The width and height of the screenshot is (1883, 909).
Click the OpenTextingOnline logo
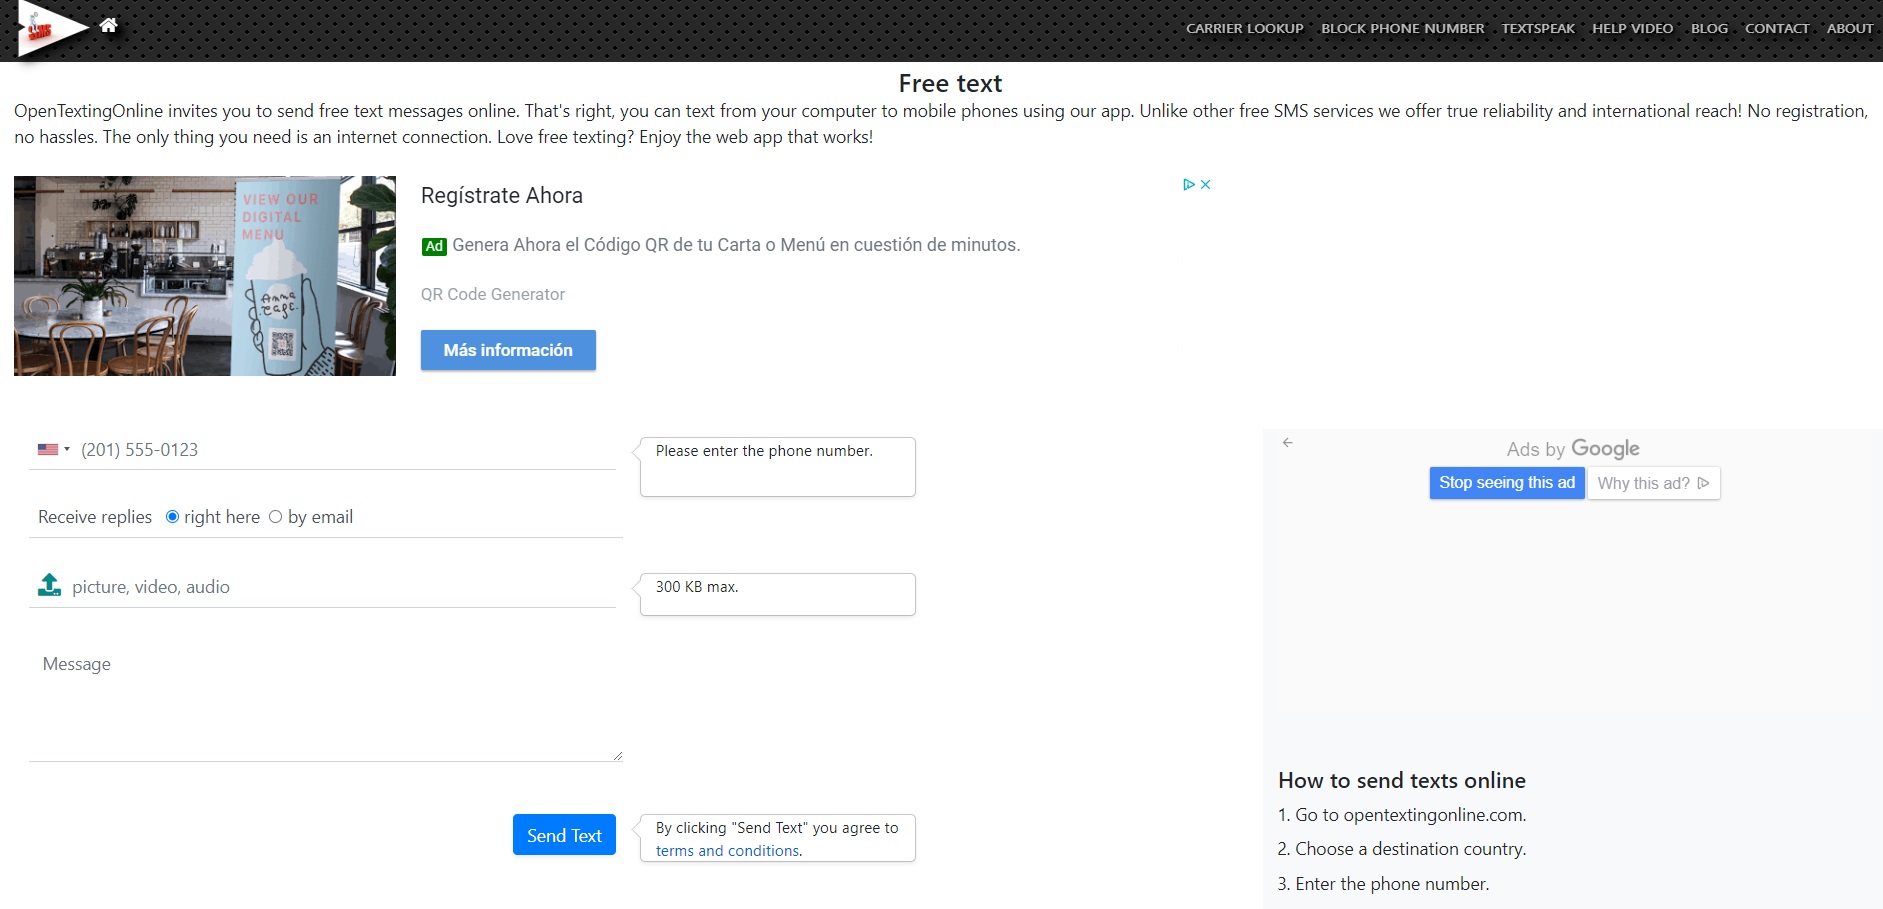[48, 30]
